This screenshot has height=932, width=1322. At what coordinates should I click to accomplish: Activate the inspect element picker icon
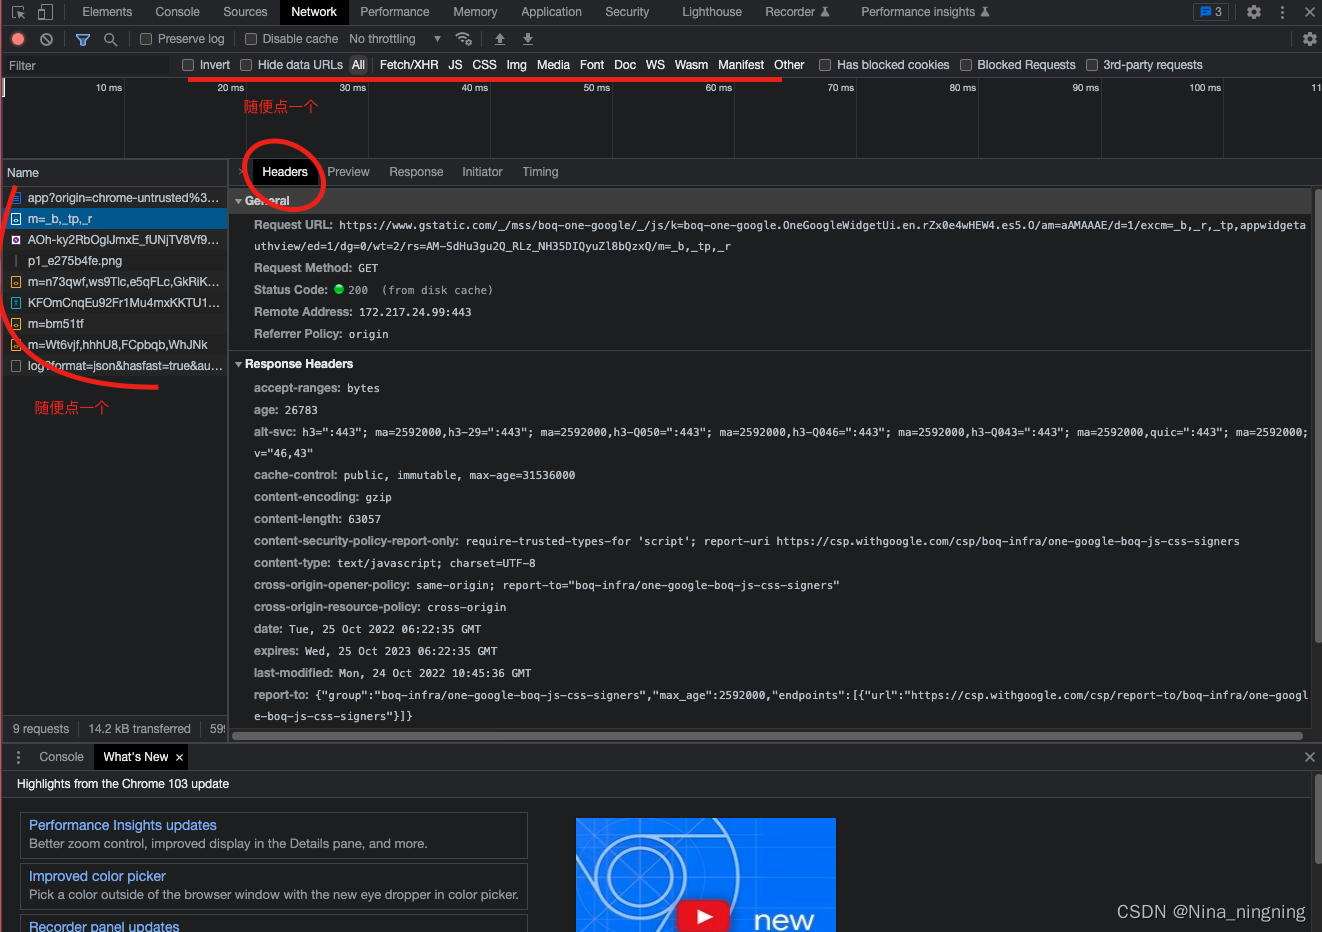[18, 12]
